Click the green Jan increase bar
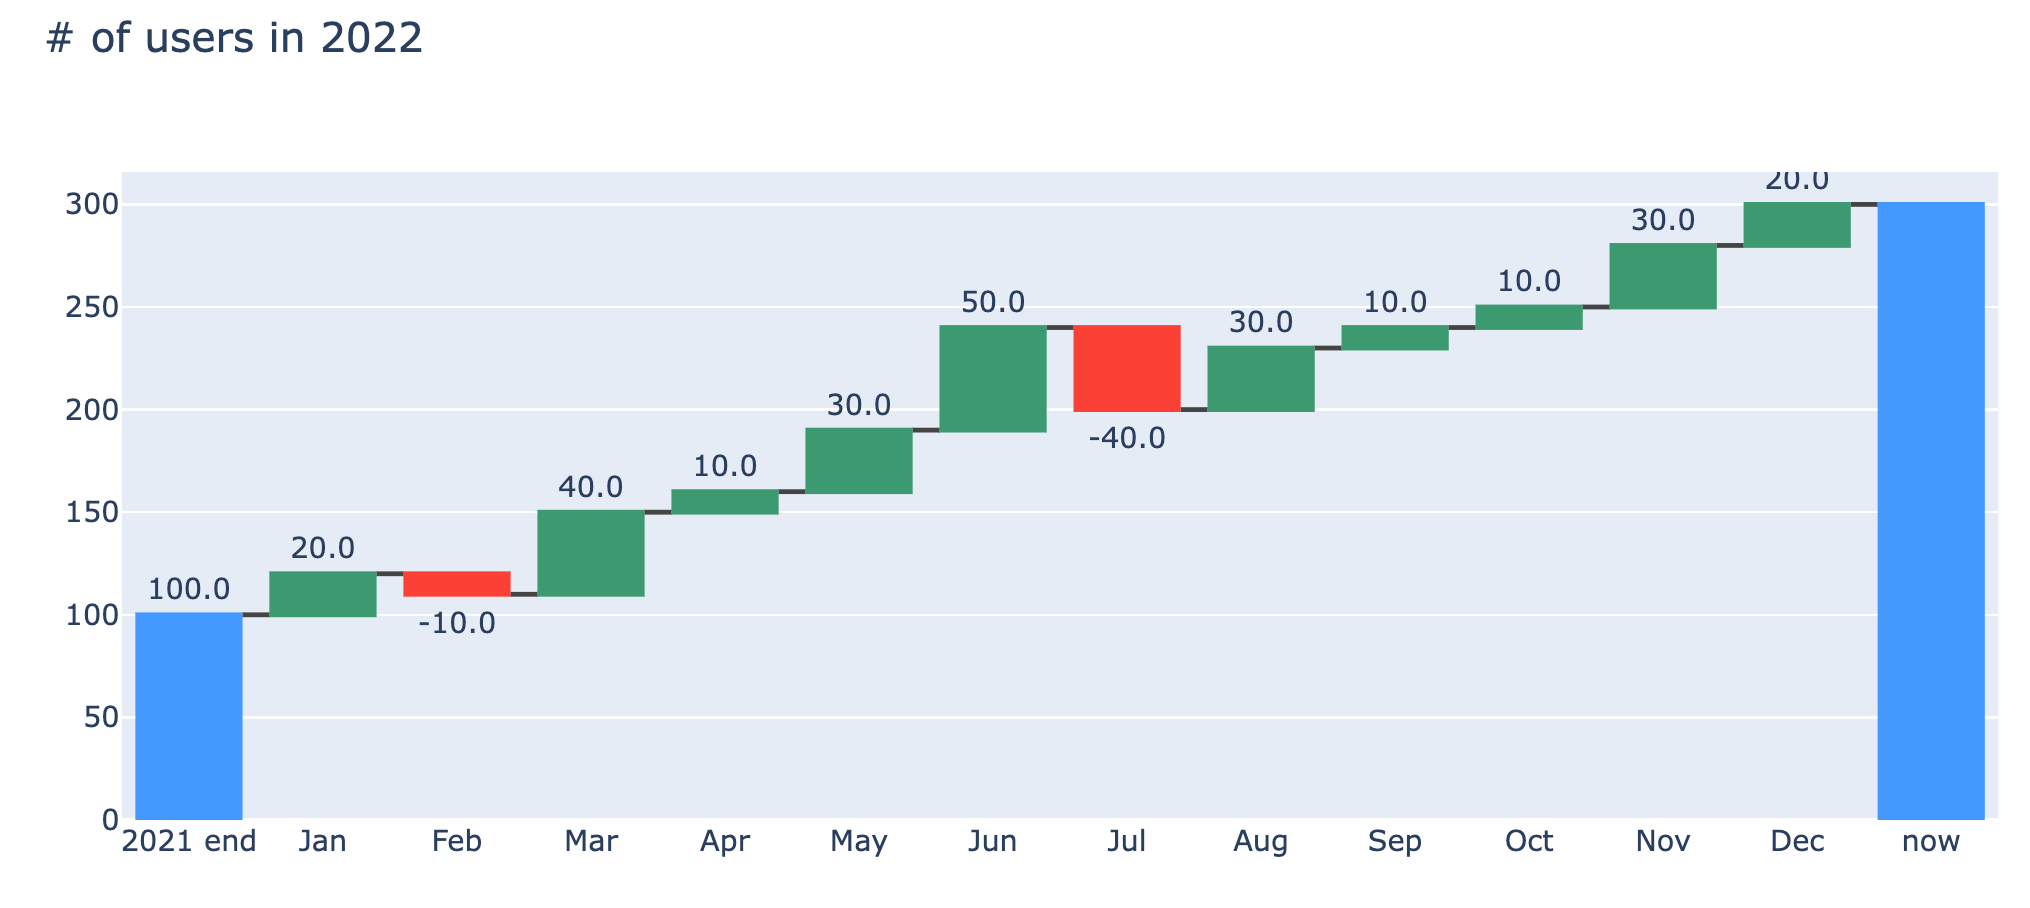Image resolution: width=2030 pixels, height=908 pixels. click(323, 594)
